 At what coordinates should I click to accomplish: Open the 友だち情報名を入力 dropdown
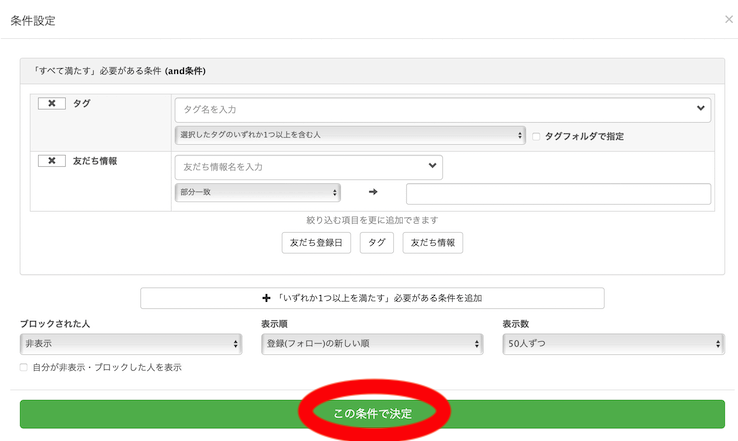pos(308,166)
